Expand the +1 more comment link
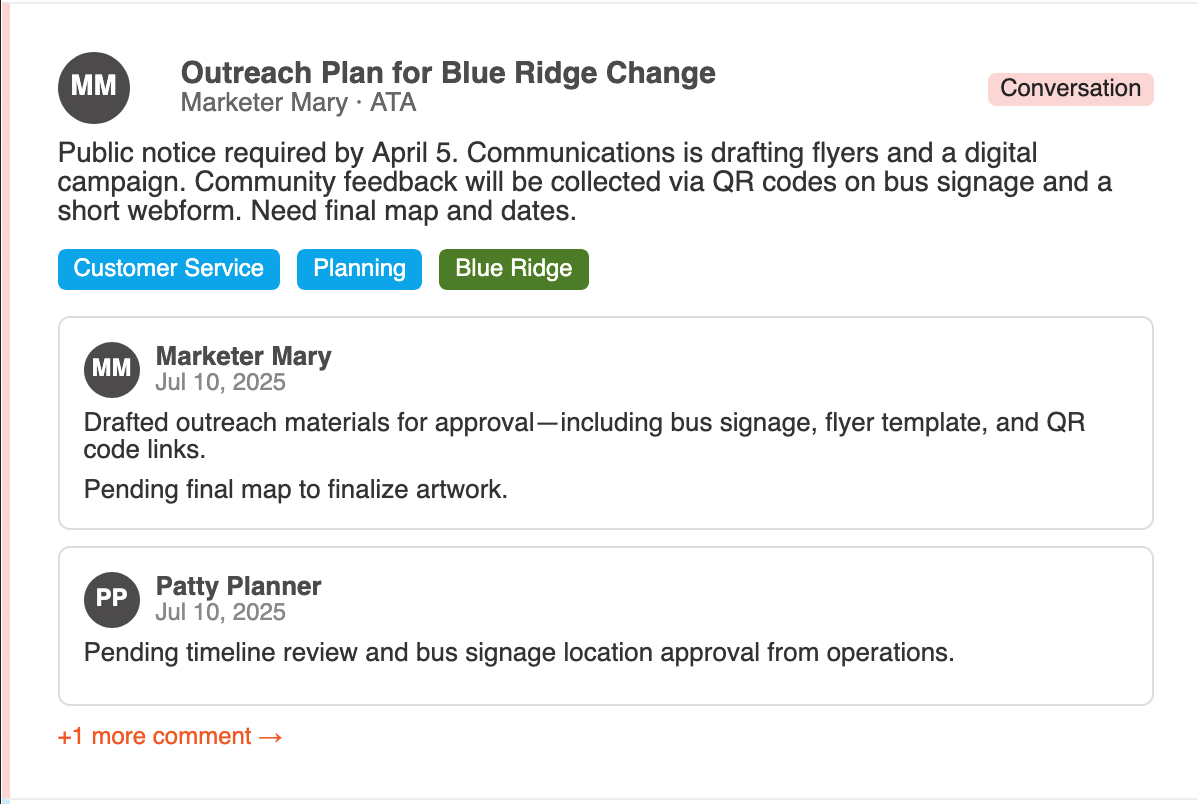1197x804 pixels. pos(170,736)
